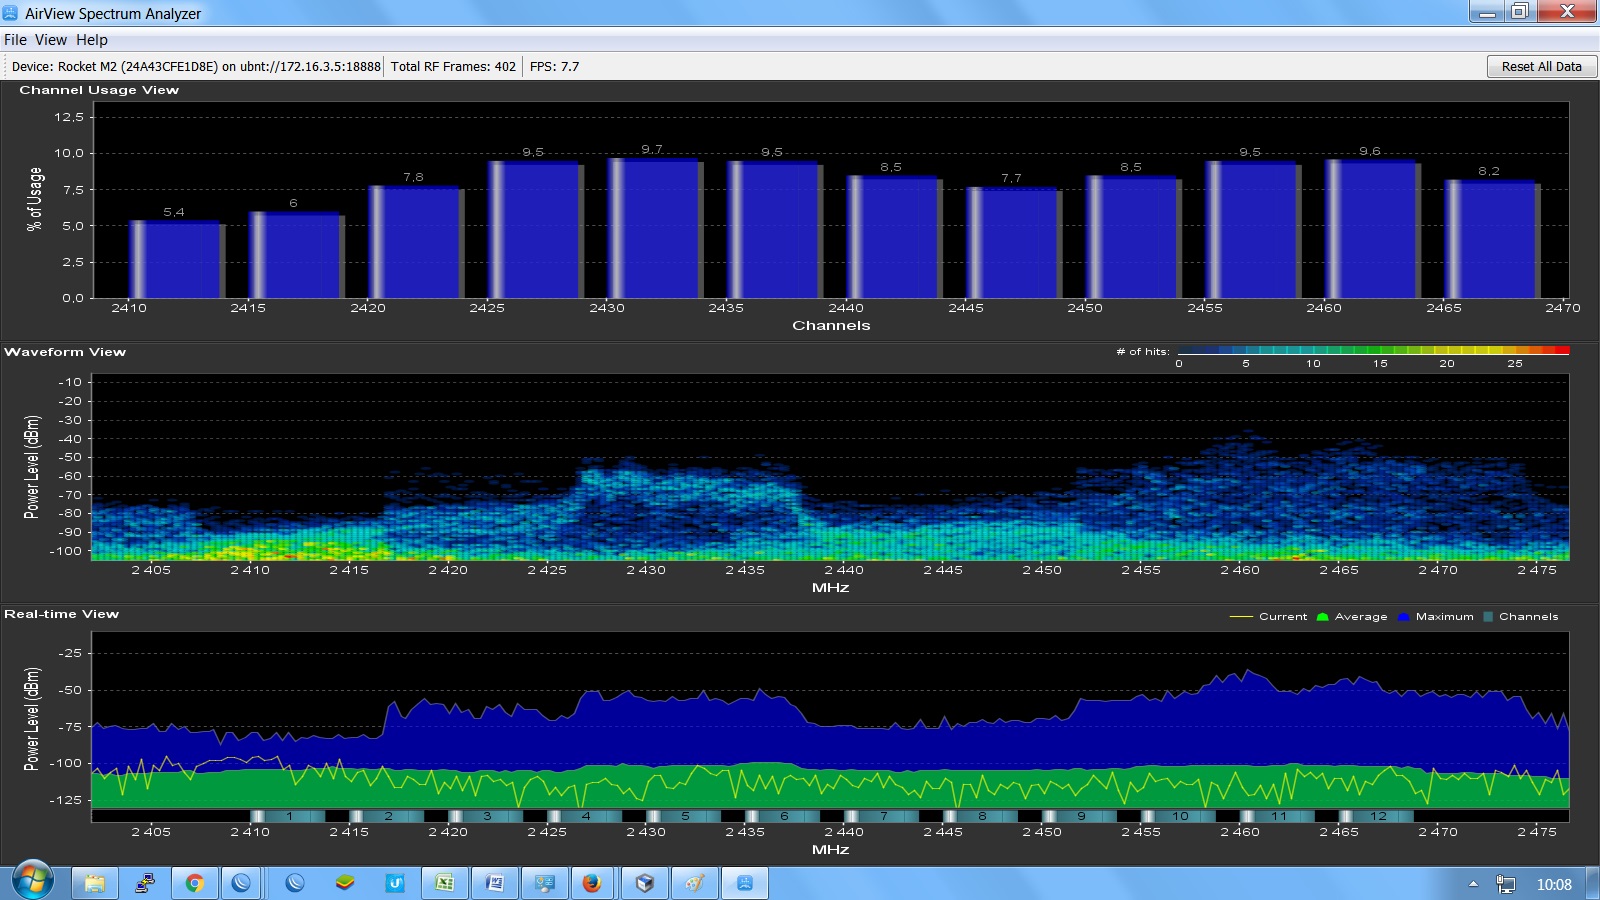Click channel 7 marker in Real-time View
Screen dimensions: 1600x900
[x=882, y=816]
